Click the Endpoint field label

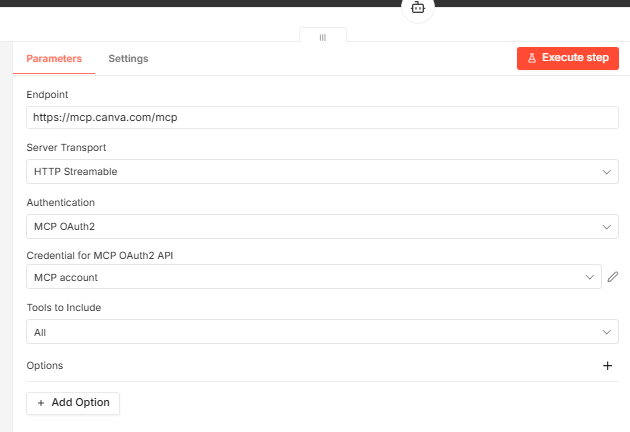47,94
